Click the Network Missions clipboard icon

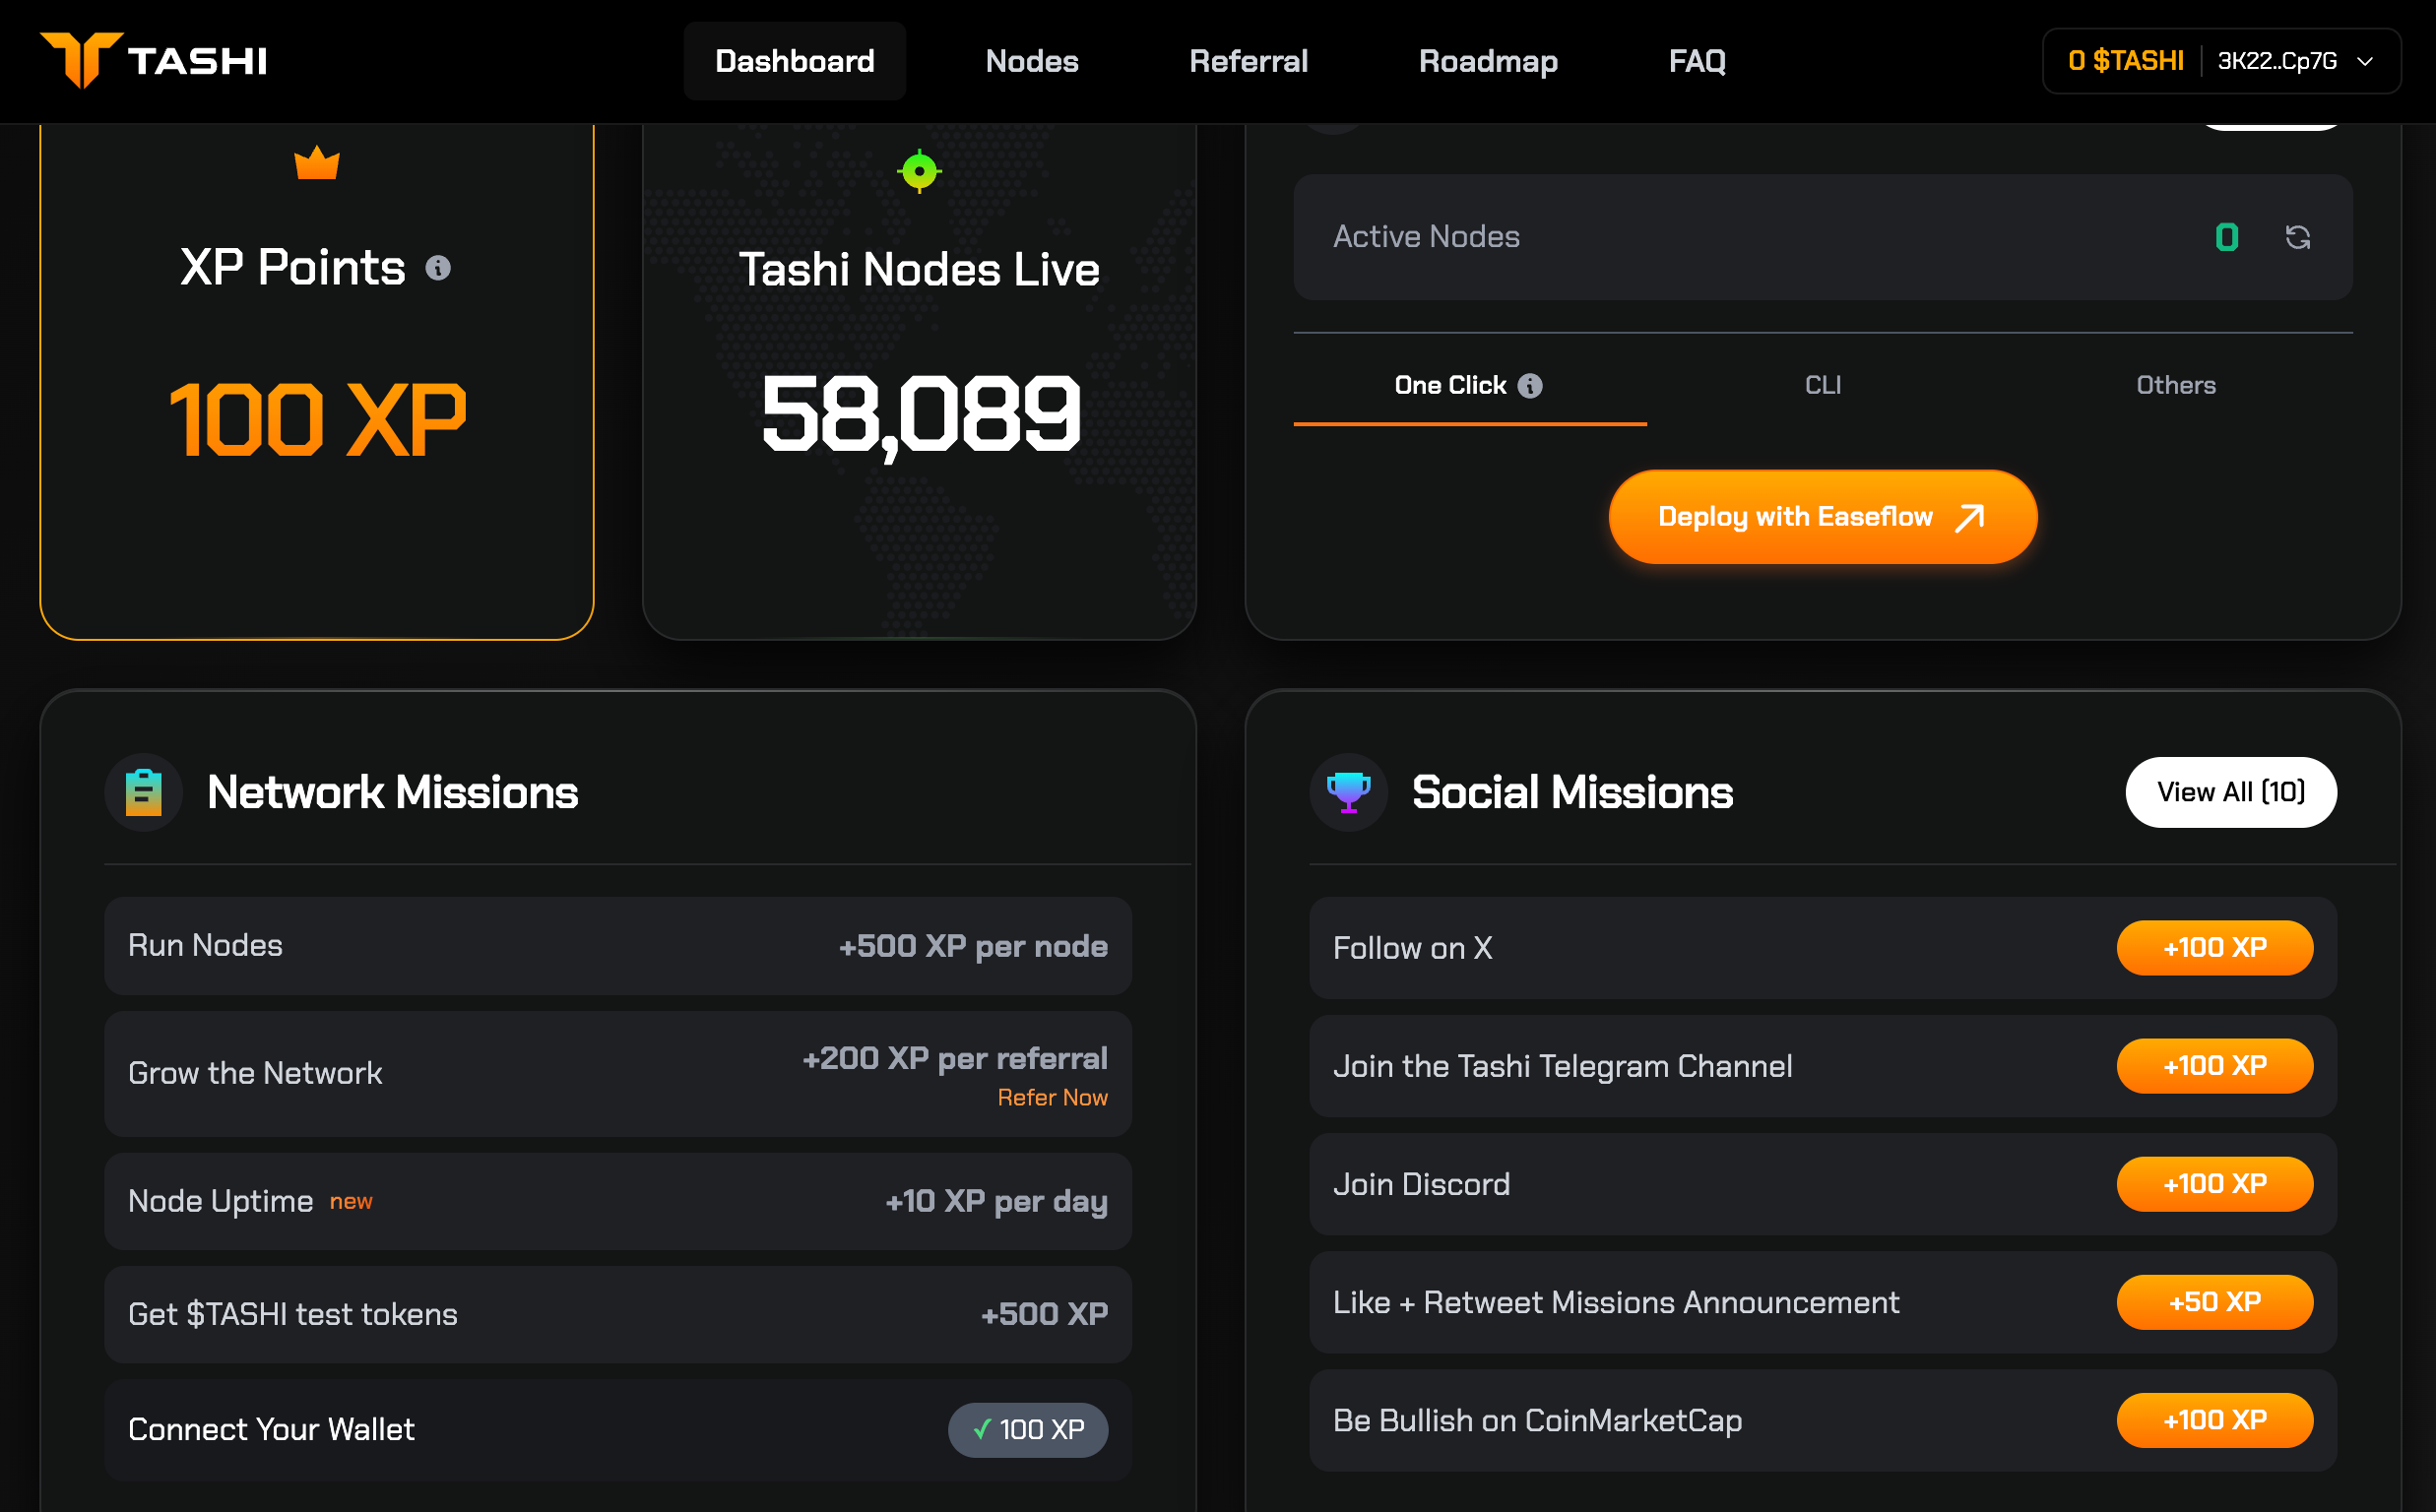pyautogui.click(x=144, y=792)
